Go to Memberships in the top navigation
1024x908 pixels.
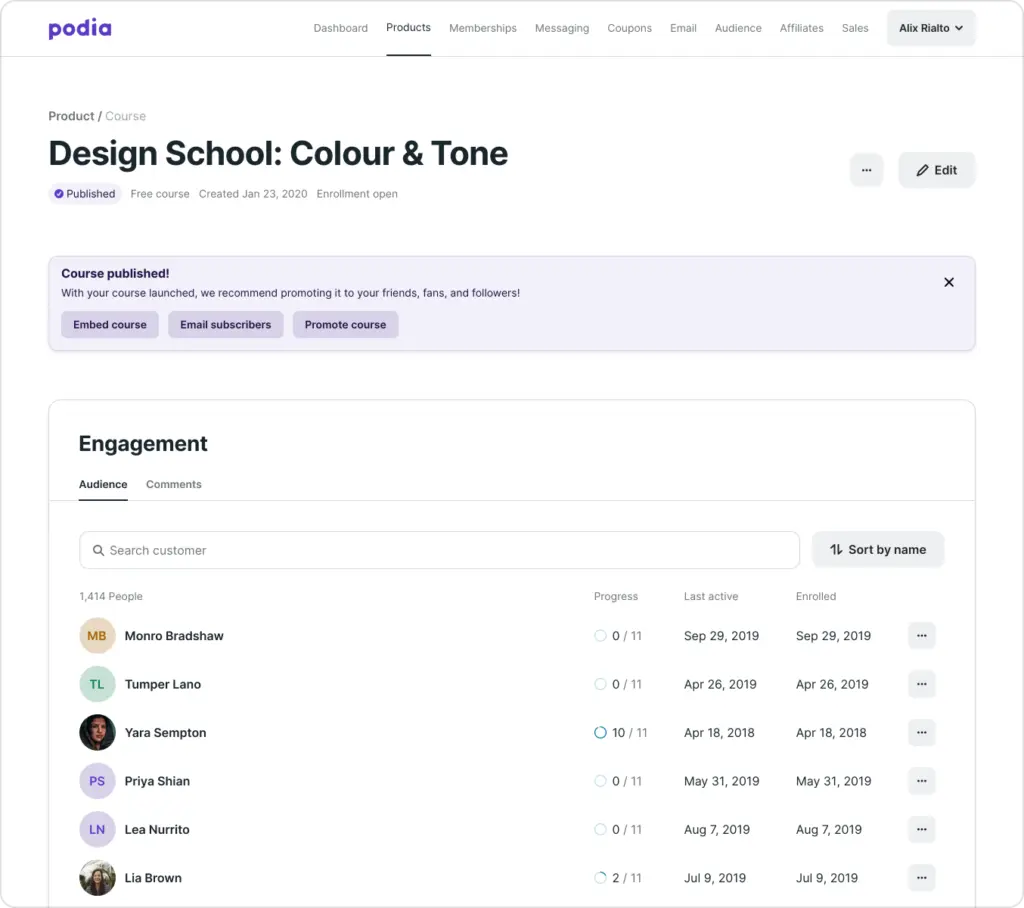tap(482, 28)
